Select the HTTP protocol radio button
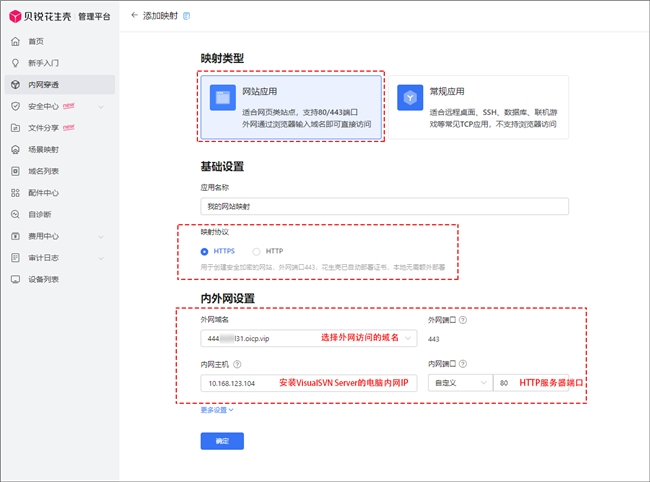The image size is (650, 482). coord(256,252)
